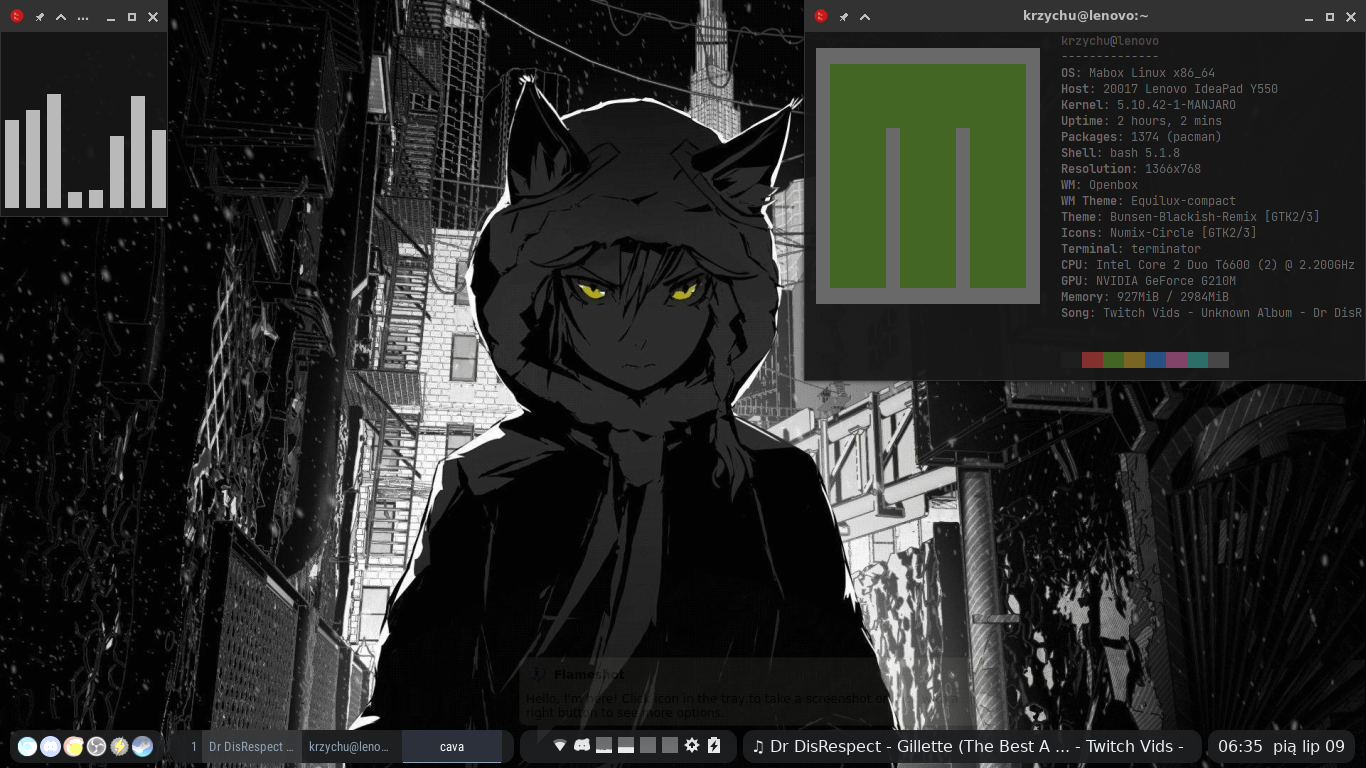
Task: Click the cyan swatch in neofetch palette
Action: pos(1197,360)
